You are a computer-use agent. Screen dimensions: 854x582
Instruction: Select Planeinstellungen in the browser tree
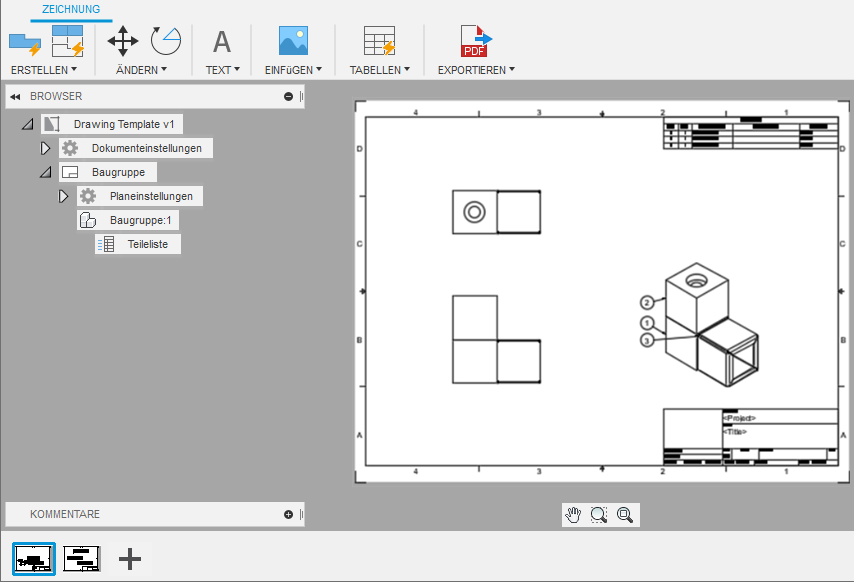151,196
